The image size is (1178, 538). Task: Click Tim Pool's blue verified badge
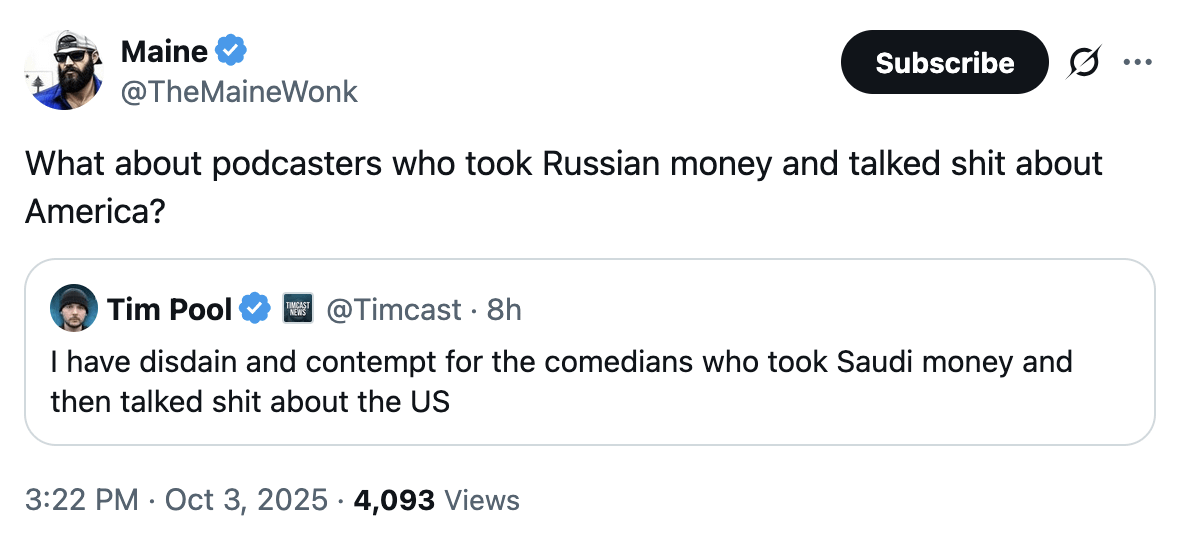pos(256,310)
